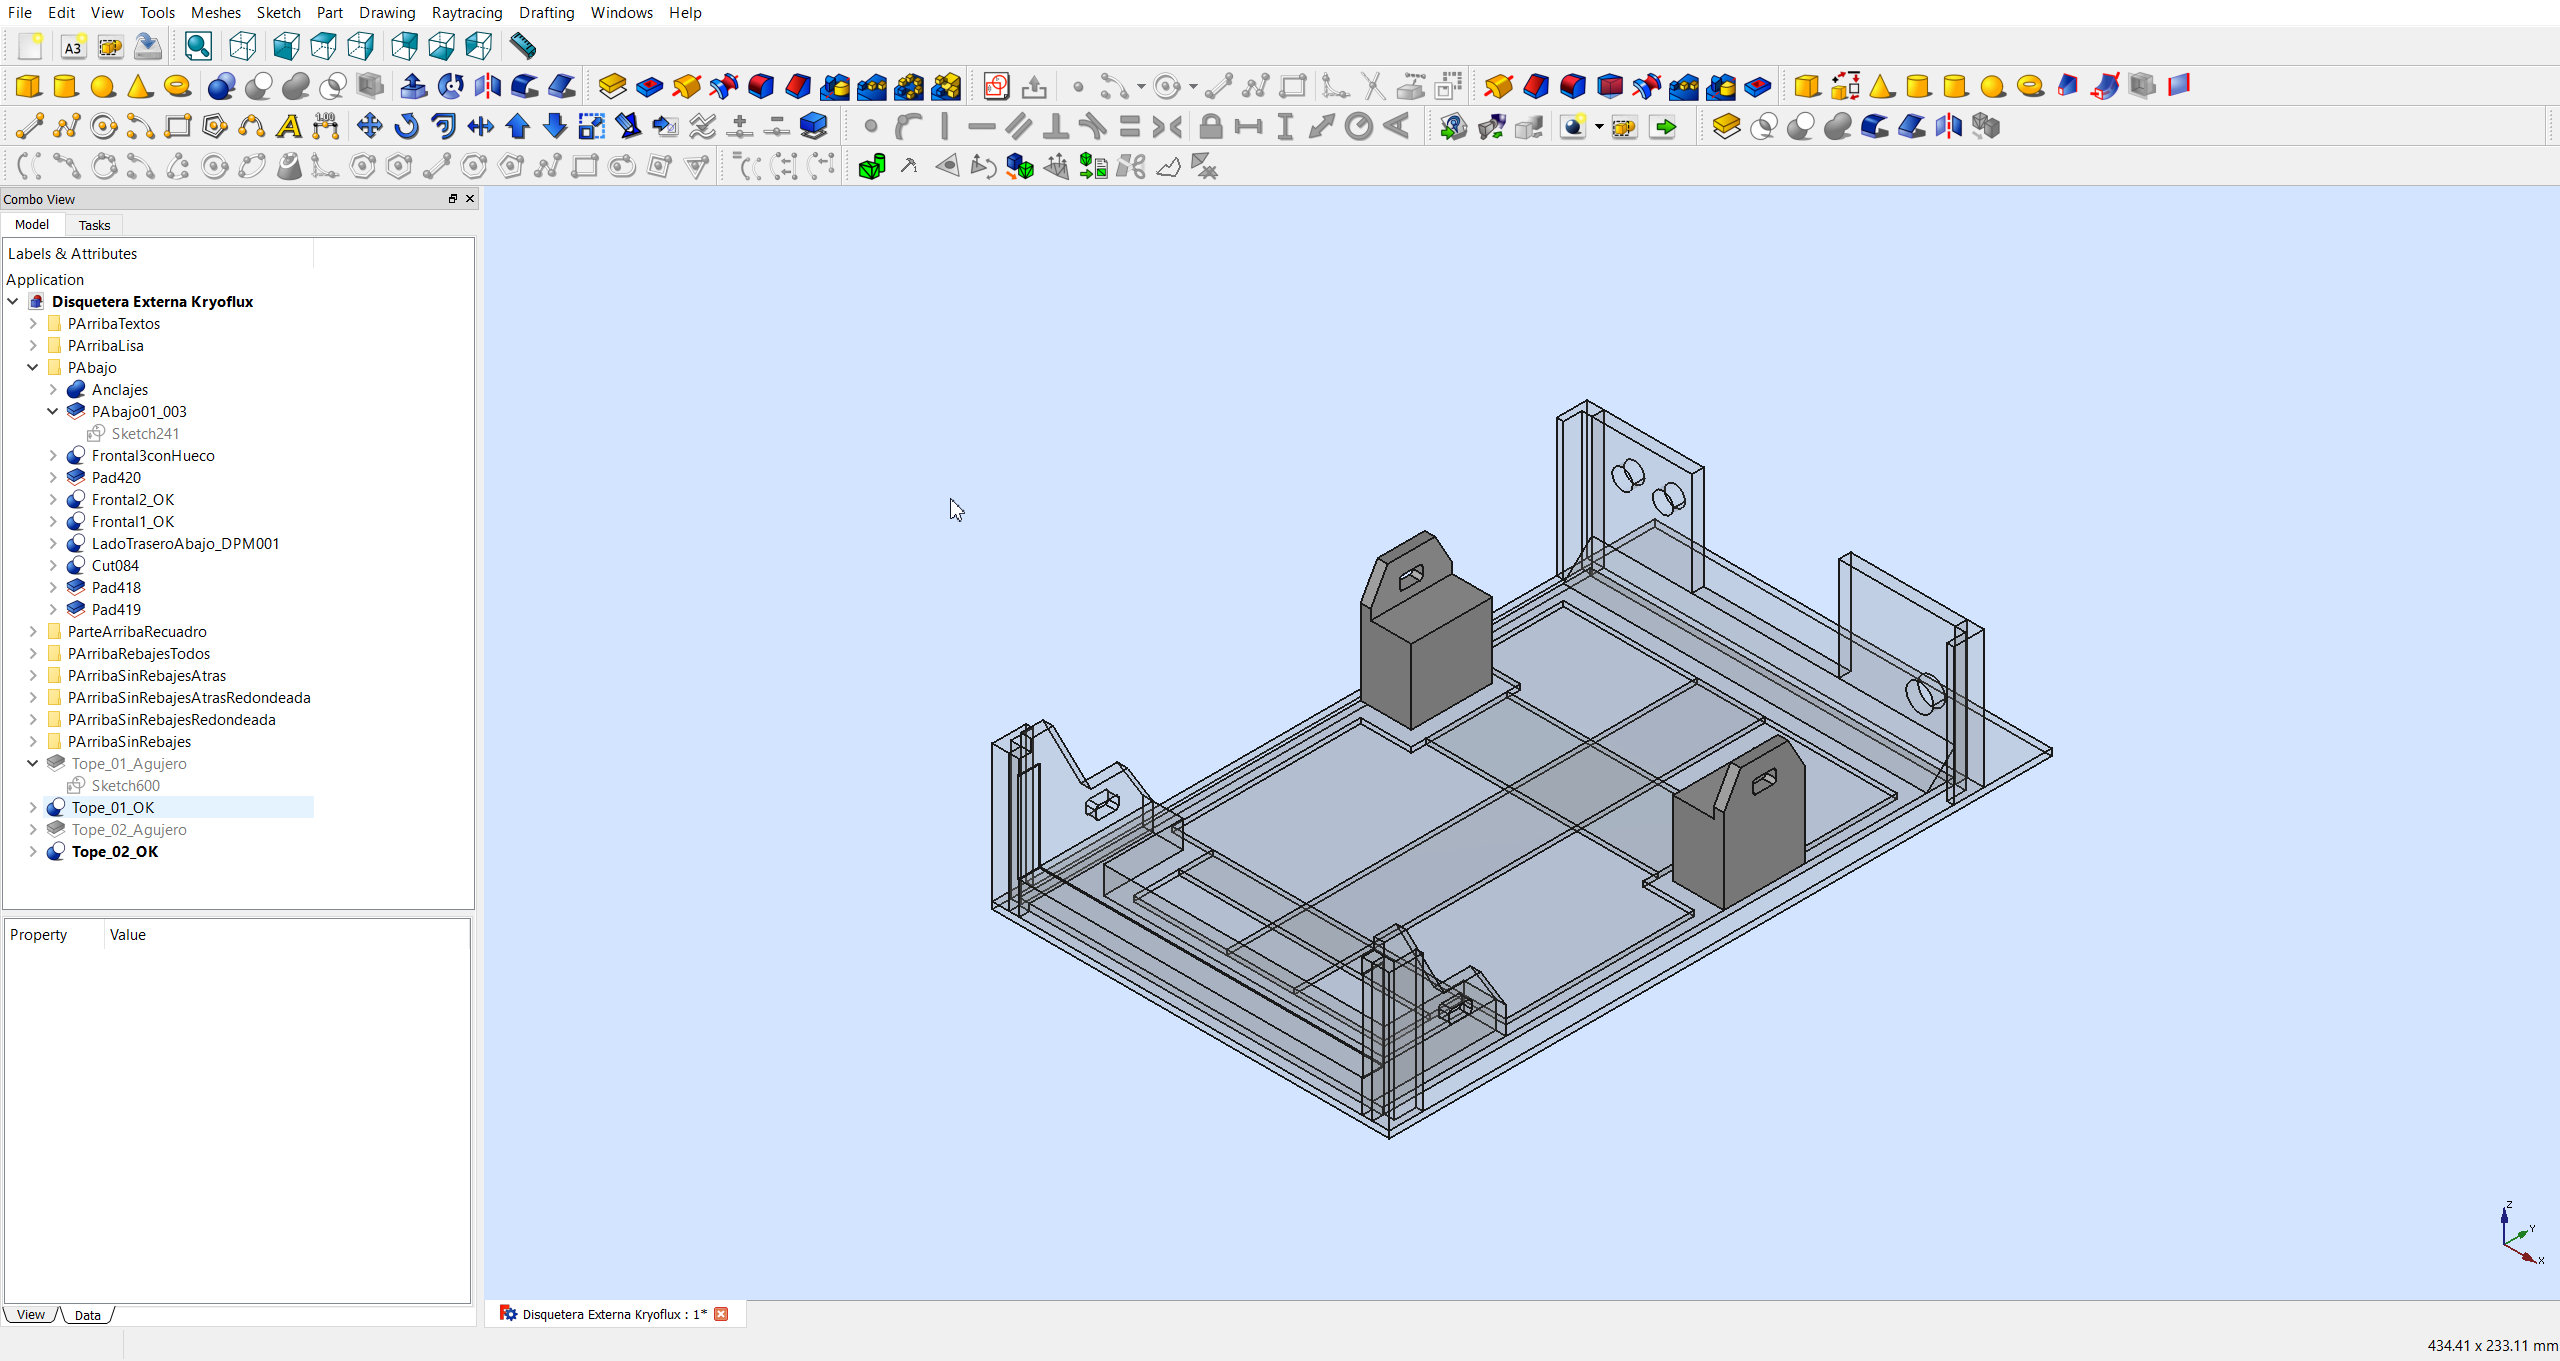The width and height of the screenshot is (2560, 1361).
Task: Select PArribaSinRebajesAtrasRedondeada folder
Action: (189, 697)
